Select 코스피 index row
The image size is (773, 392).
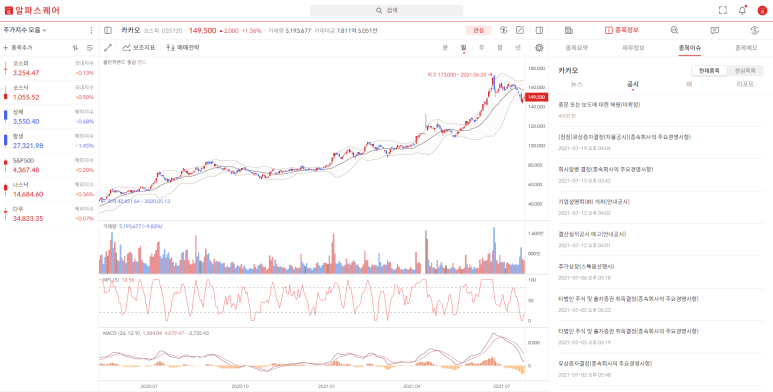49,68
